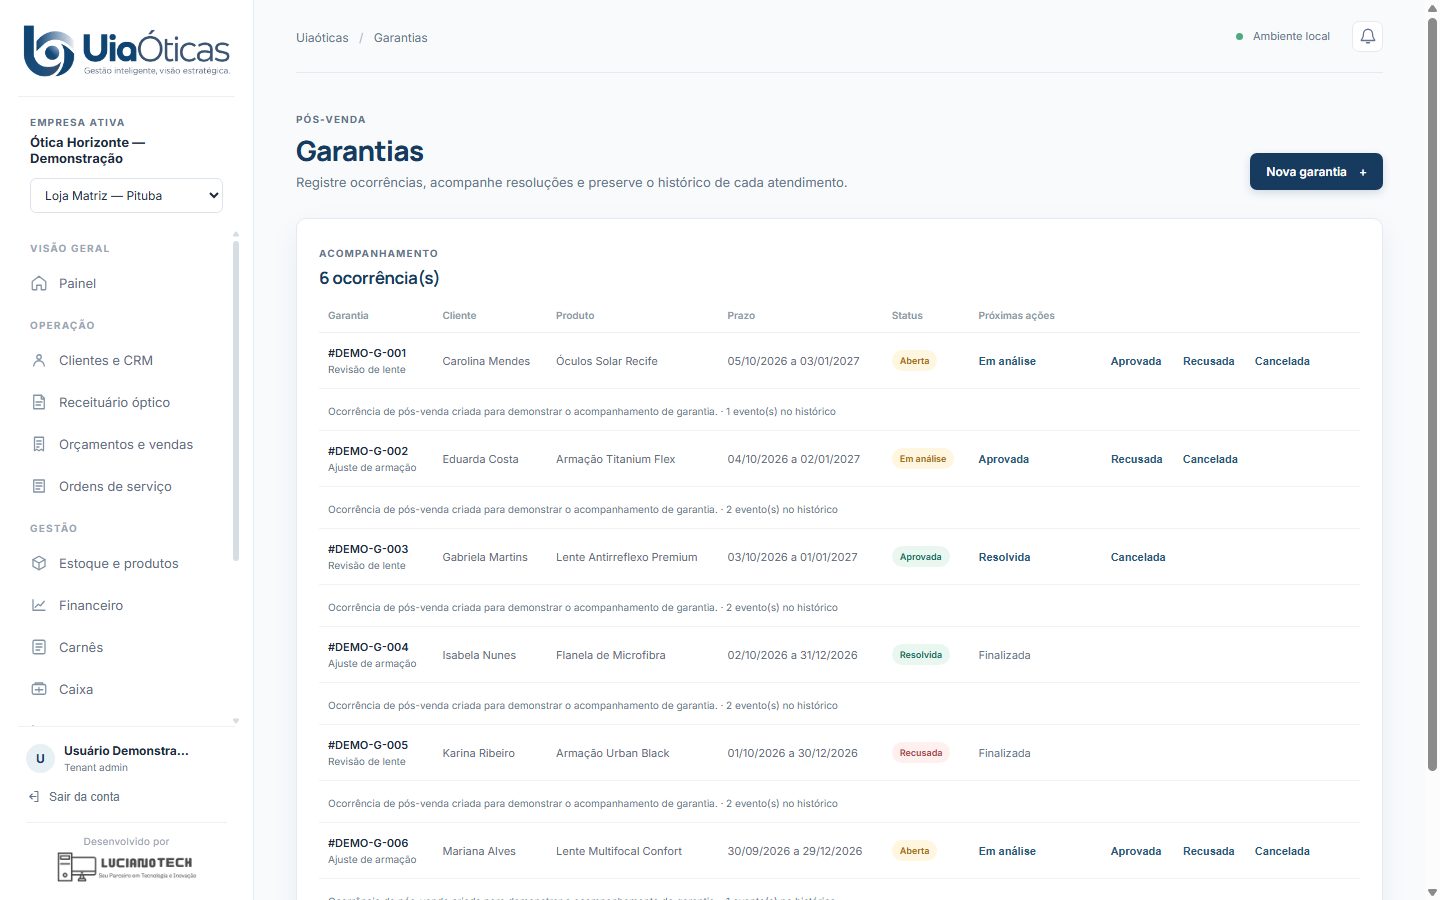
Task: Click the Financeiro chart icon
Action: (39, 606)
